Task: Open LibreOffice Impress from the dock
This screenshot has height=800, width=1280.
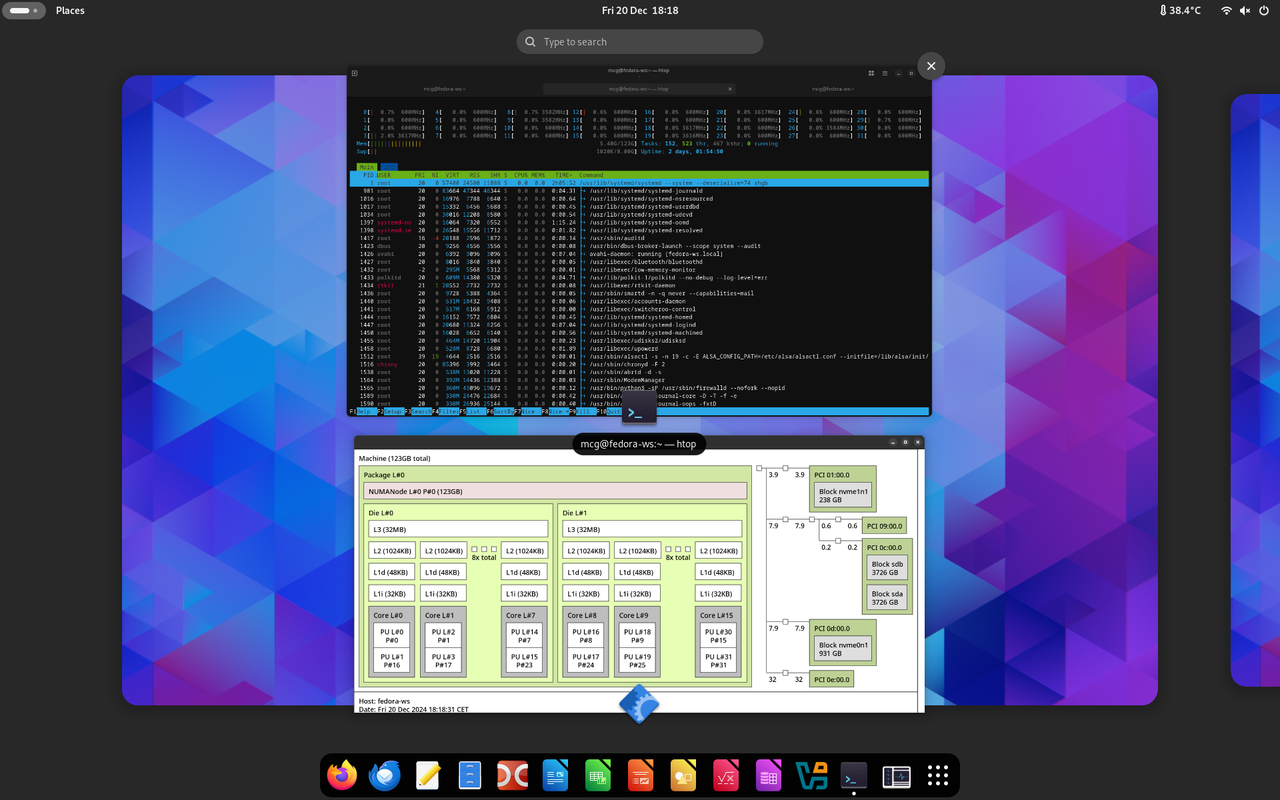Action: [x=640, y=775]
